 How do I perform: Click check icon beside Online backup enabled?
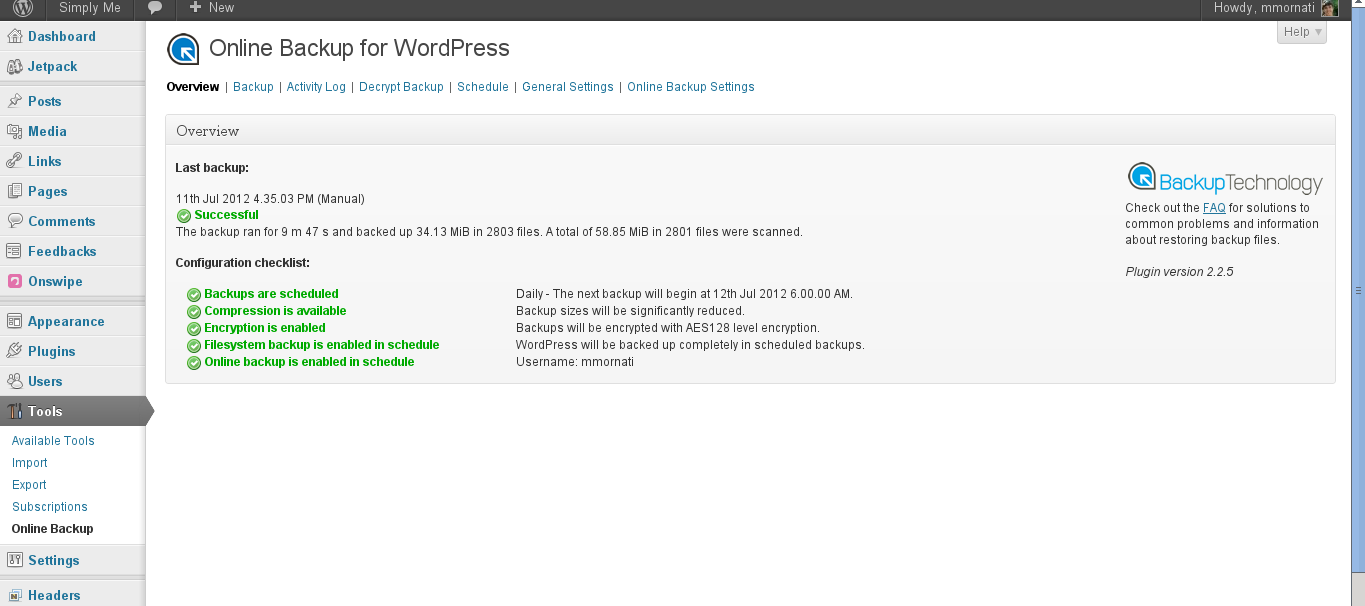tap(194, 362)
